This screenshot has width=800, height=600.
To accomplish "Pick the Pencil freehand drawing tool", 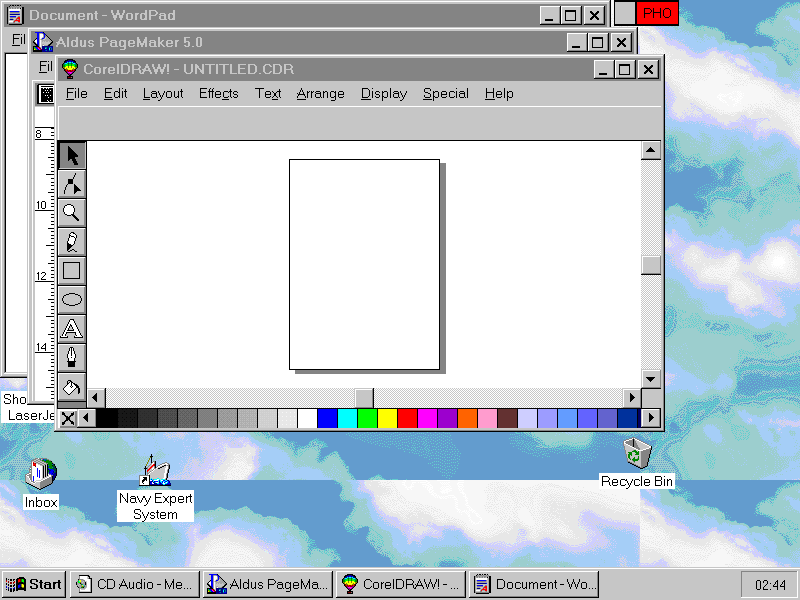I will (x=71, y=242).
